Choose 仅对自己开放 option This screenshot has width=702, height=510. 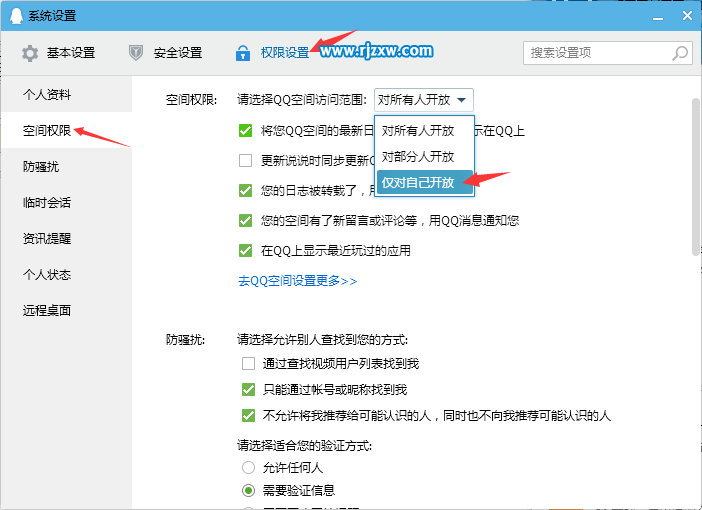click(x=424, y=183)
